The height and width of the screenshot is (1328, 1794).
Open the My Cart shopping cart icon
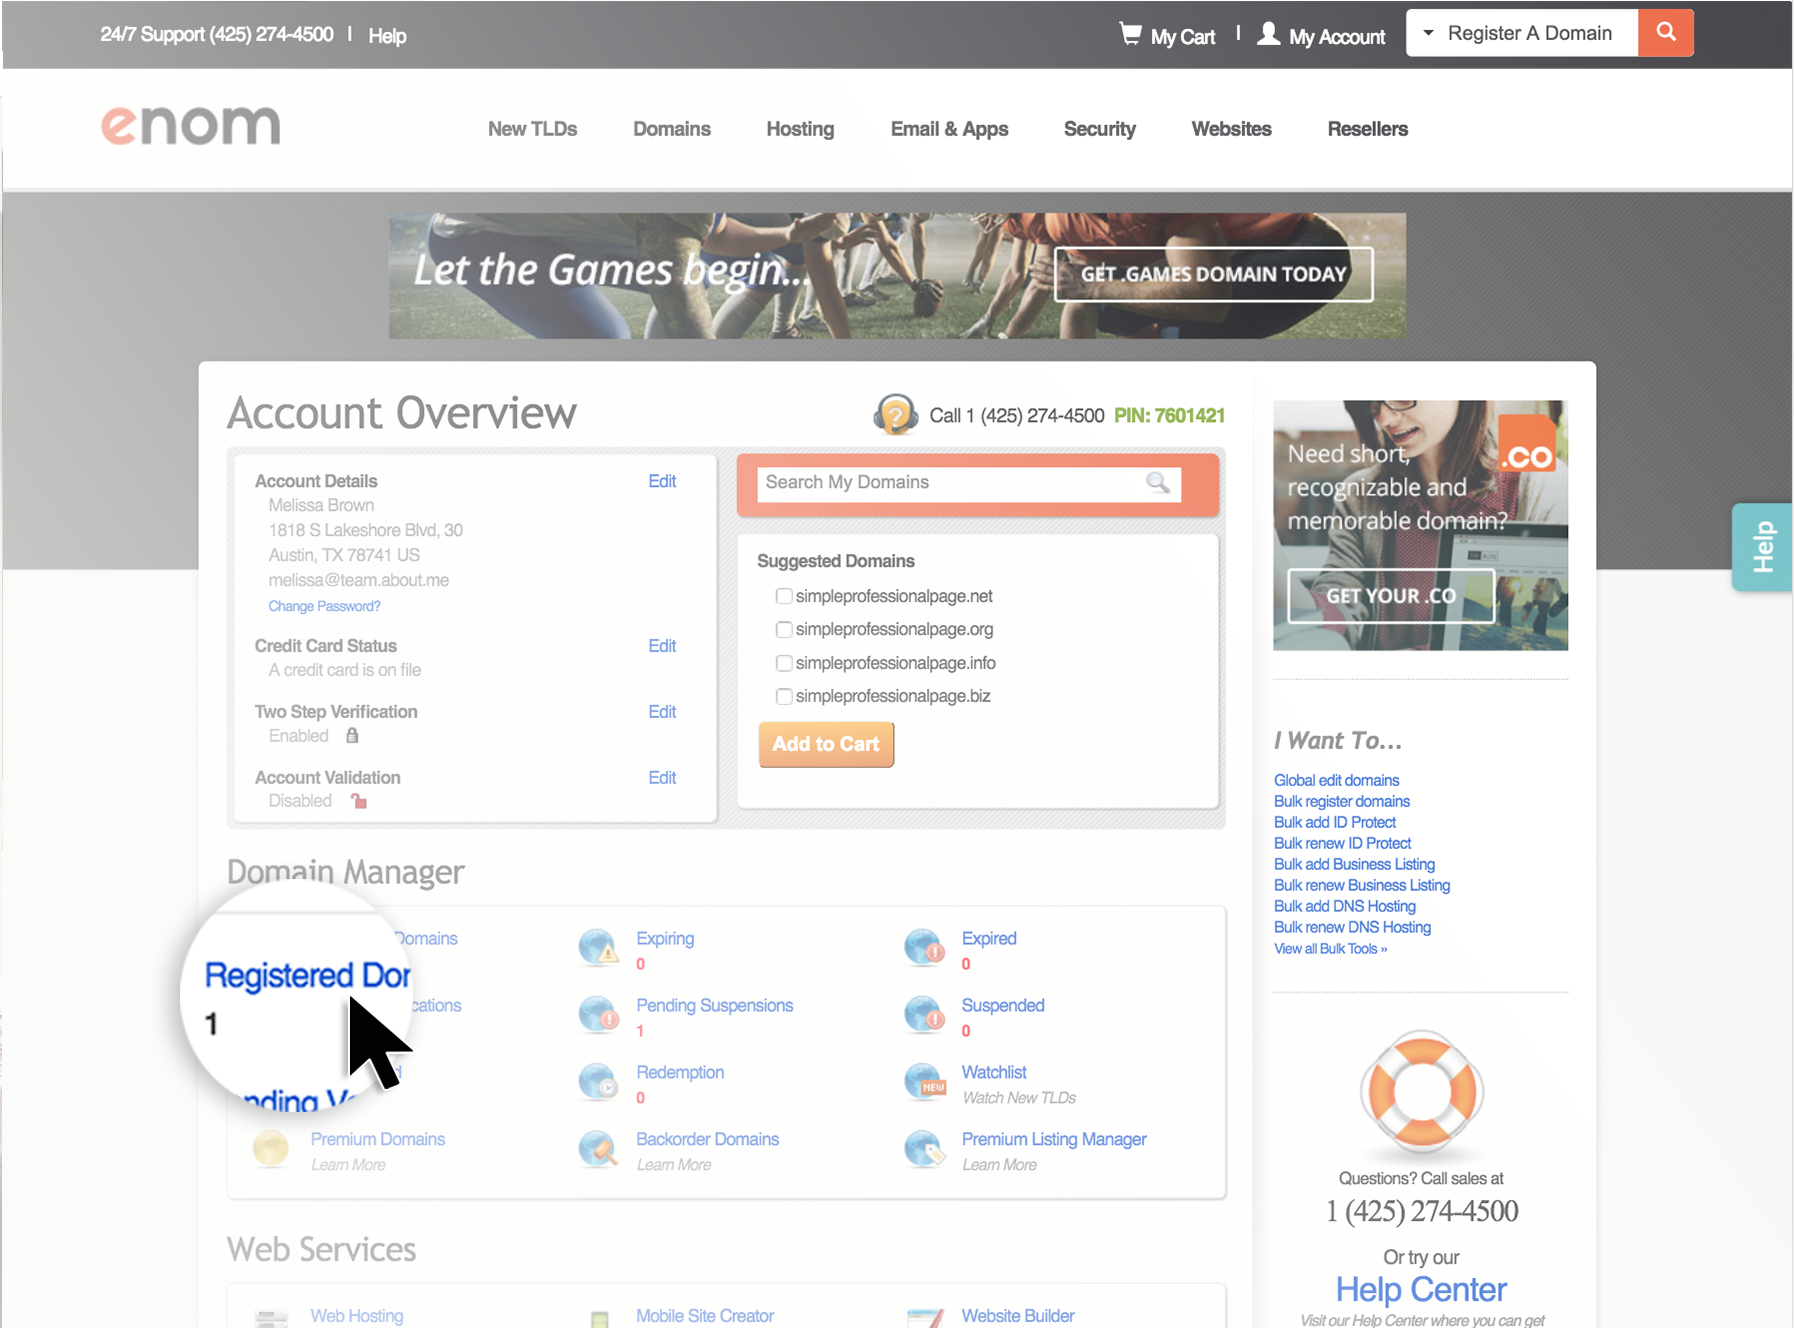[x=1130, y=34]
